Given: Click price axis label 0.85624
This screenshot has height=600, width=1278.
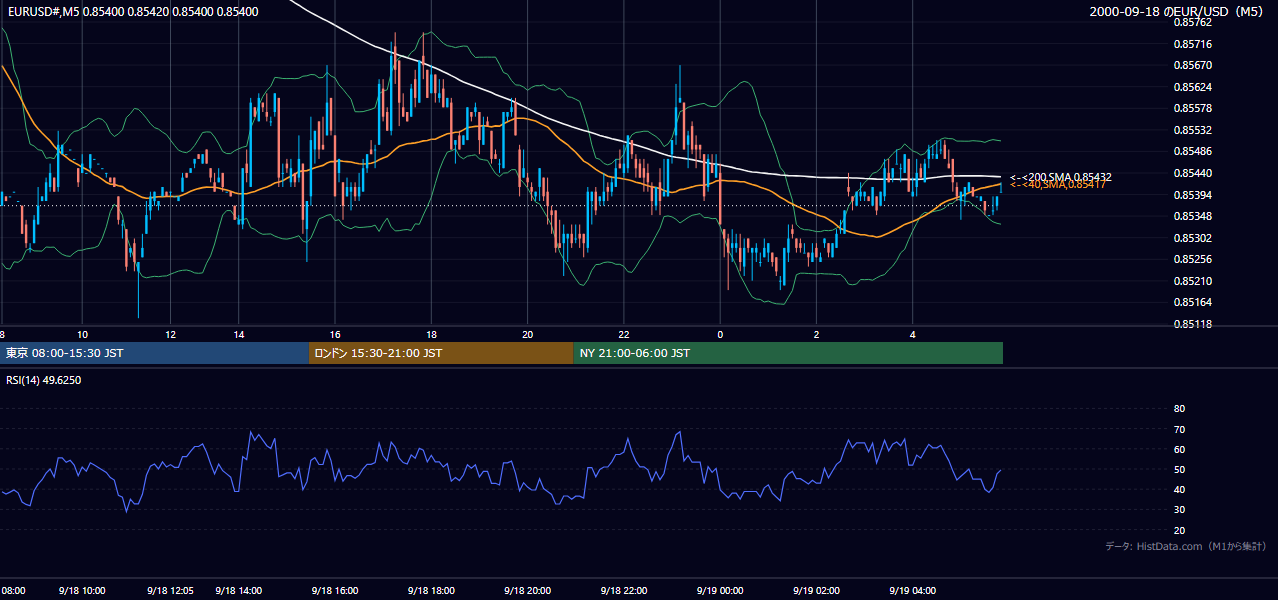Looking at the screenshot, I should coord(1193,87).
